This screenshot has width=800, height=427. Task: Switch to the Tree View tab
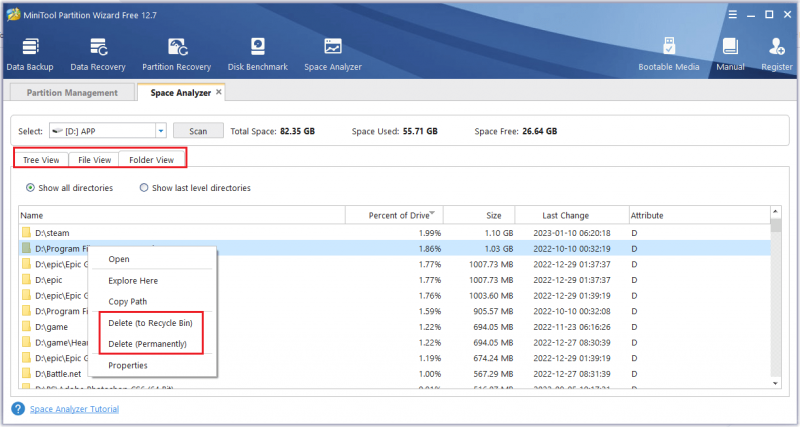pyautogui.click(x=41, y=160)
